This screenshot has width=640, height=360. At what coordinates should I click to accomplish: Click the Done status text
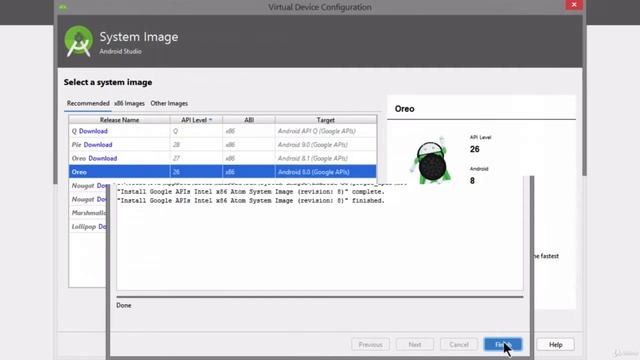[x=124, y=305]
